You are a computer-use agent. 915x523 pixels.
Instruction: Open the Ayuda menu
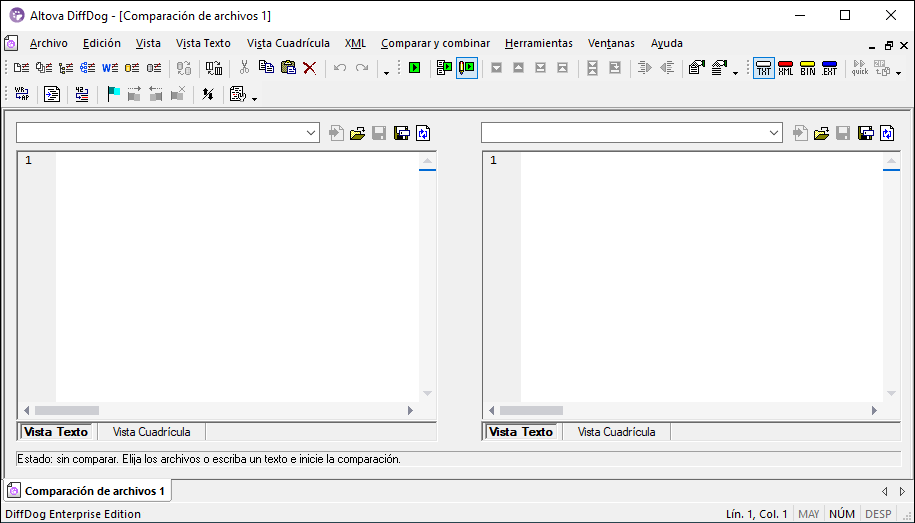tap(666, 43)
